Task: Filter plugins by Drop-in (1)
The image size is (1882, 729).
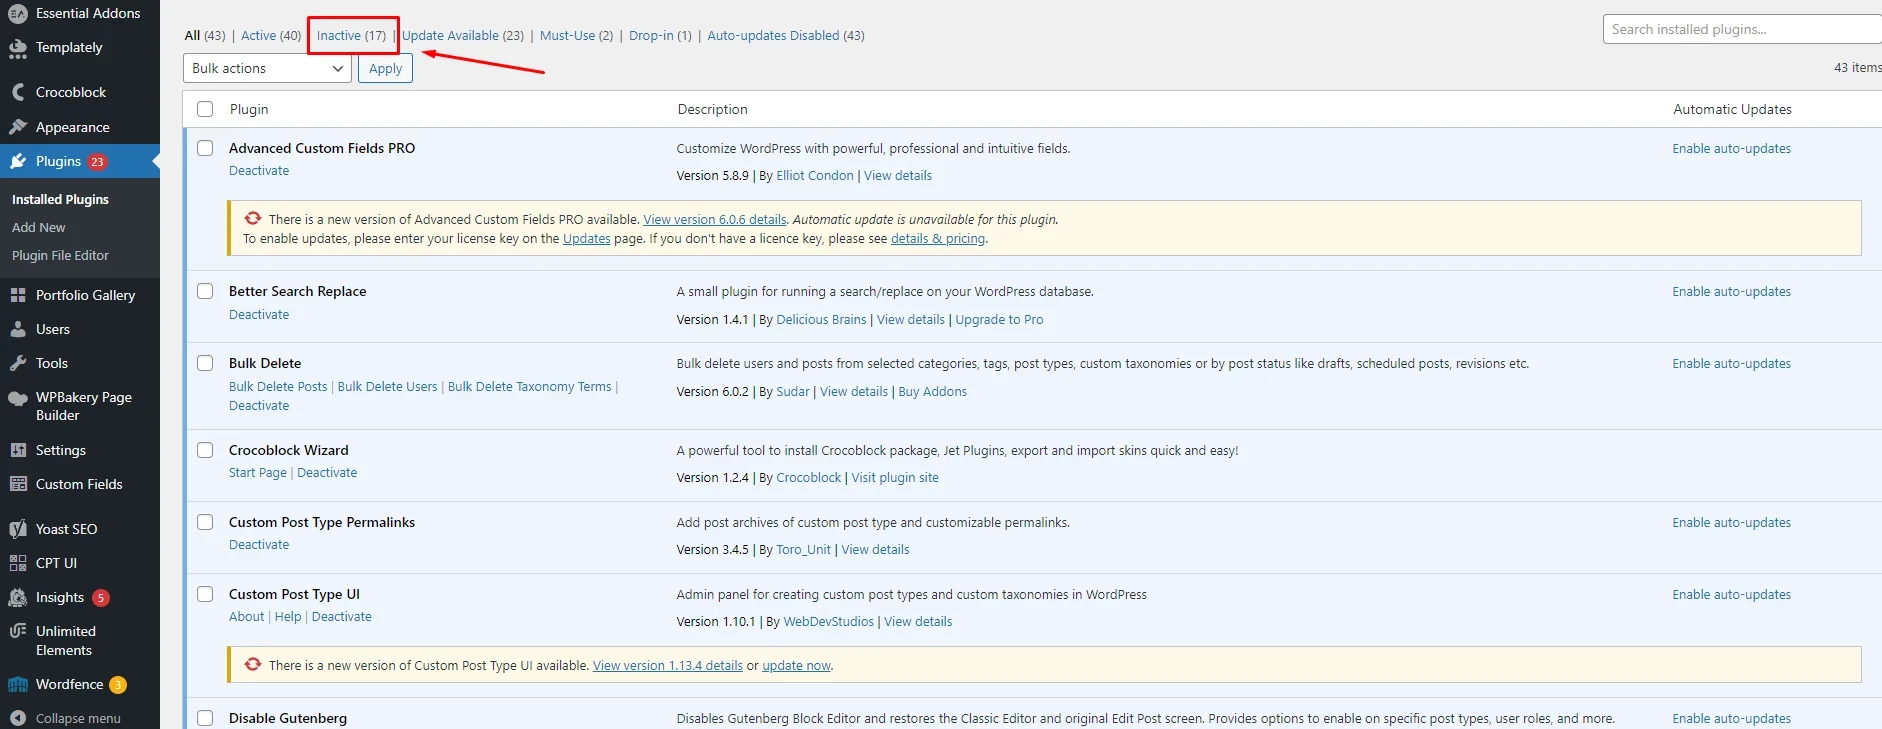Action: tap(660, 35)
